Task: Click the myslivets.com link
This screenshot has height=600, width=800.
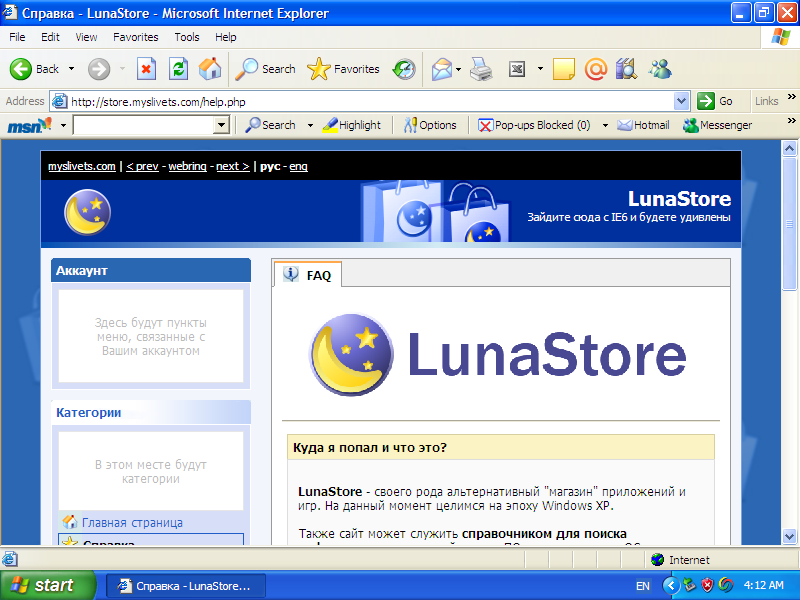Action: (x=82, y=166)
